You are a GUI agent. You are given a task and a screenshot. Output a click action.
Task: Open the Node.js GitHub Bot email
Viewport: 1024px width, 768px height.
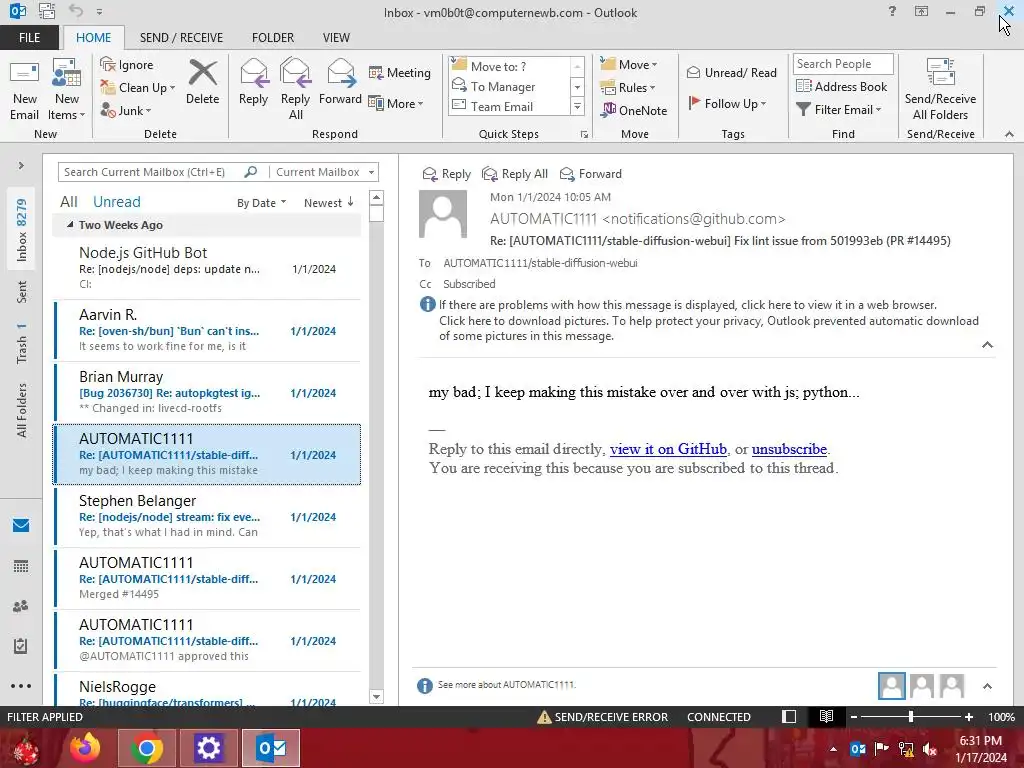click(206, 268)
